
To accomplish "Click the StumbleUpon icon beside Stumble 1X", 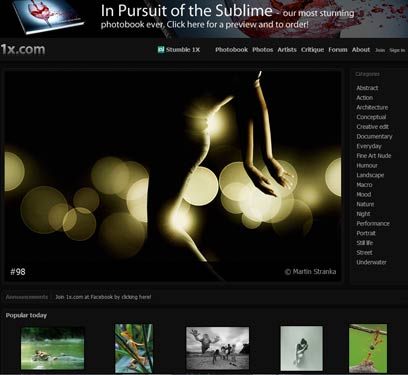I will tap(161, 50).
